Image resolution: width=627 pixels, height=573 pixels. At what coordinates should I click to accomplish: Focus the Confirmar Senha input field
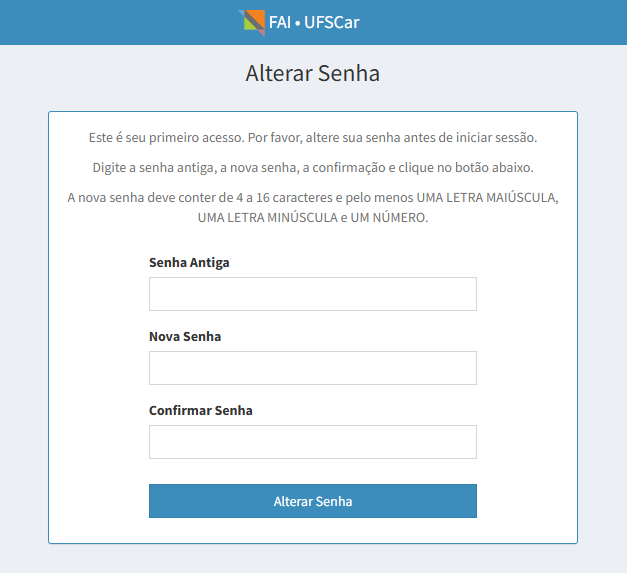tap(313, 442)
